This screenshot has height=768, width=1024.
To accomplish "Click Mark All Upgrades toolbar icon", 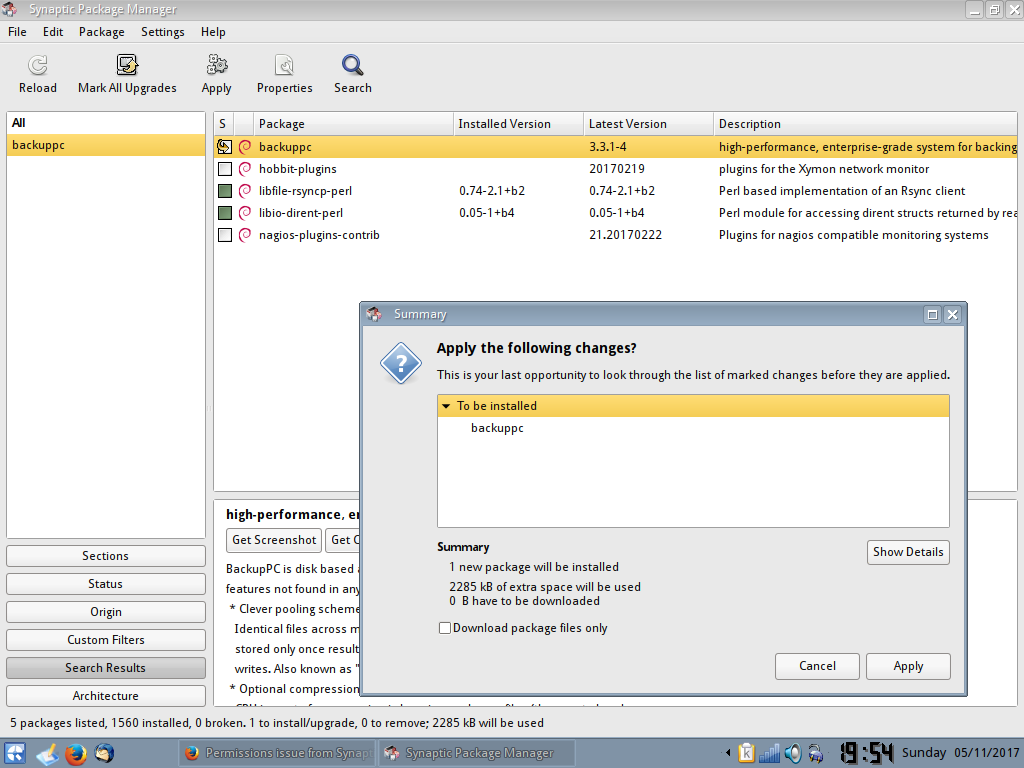I will click(127, 65).
